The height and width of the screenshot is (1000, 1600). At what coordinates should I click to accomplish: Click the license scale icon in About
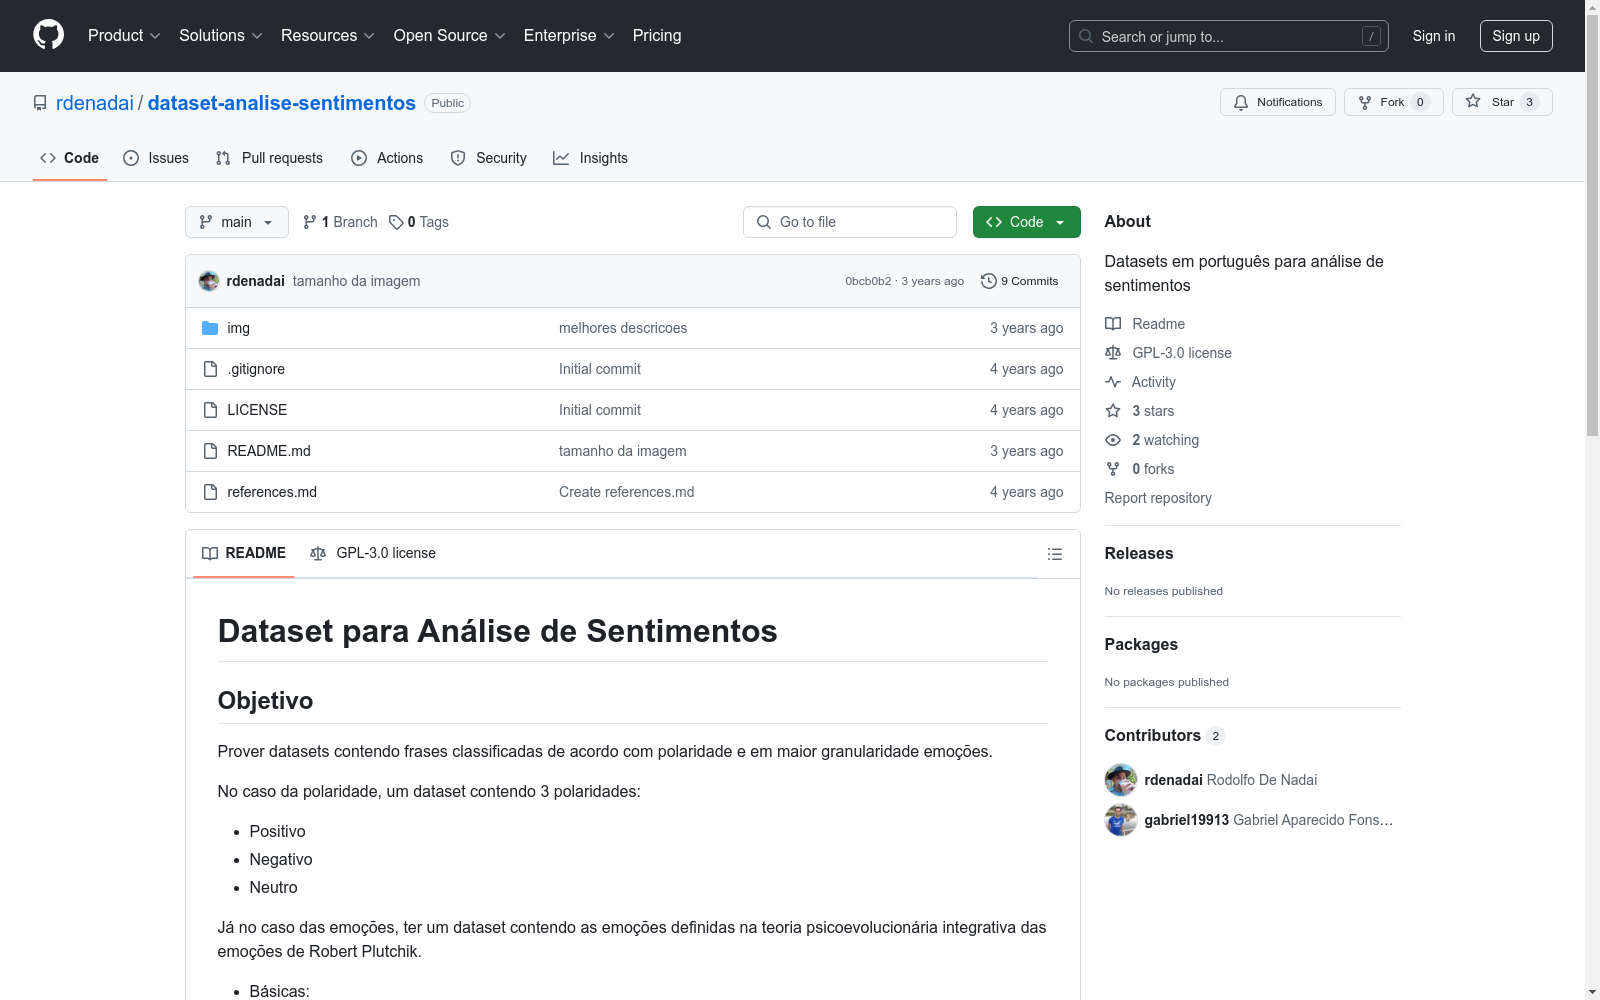[1113, 353]
